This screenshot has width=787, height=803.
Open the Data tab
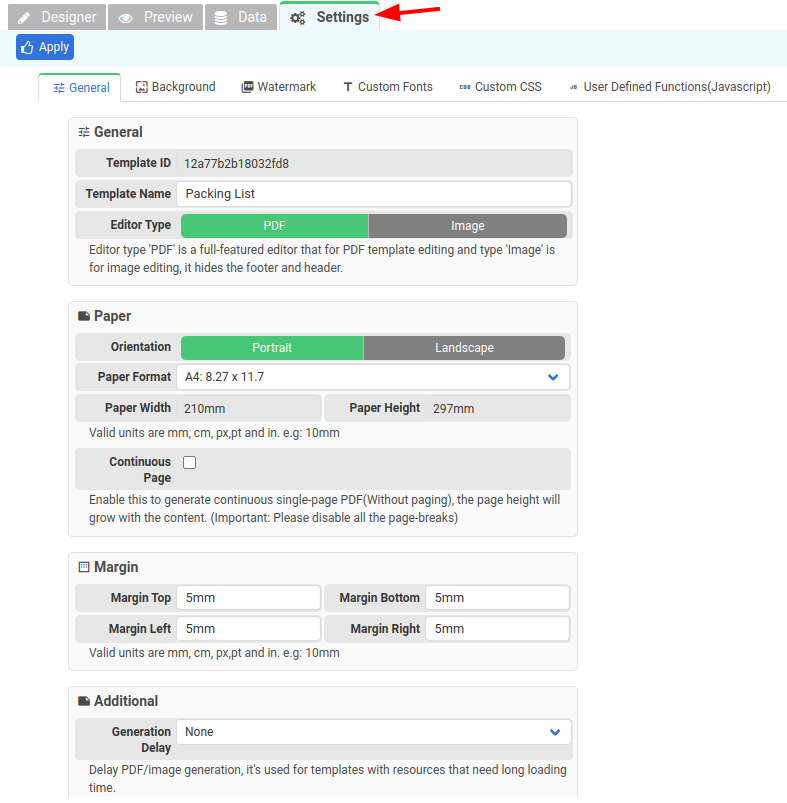(x=241, y=17)
